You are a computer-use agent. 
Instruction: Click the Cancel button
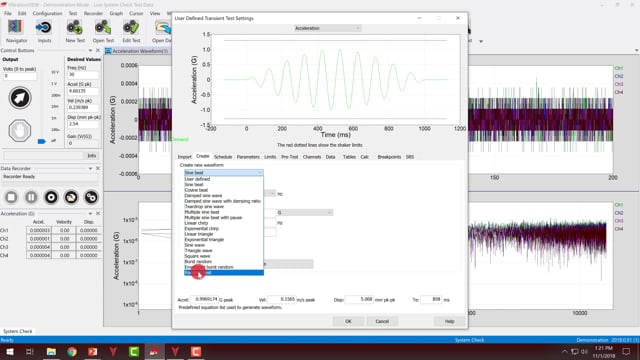(x=382, y=321)
